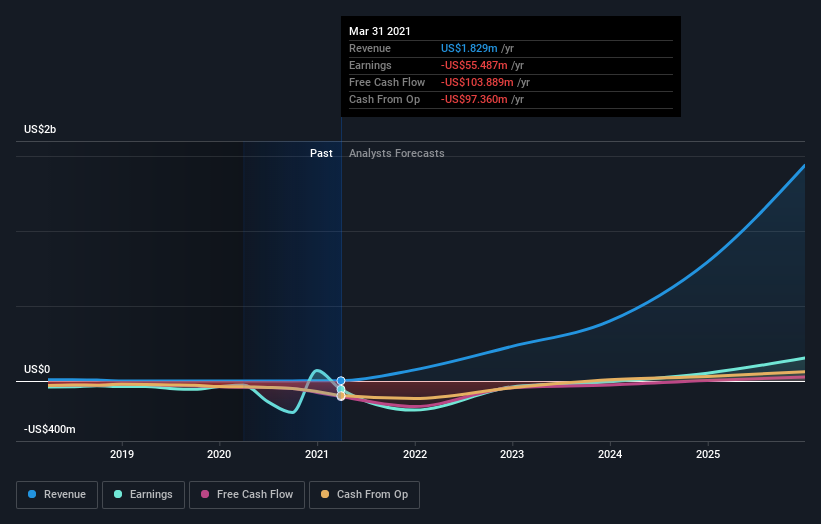Select the 2020 x-axis label
821x524 pixels.
pyautogui.click(x=219, y=454)
